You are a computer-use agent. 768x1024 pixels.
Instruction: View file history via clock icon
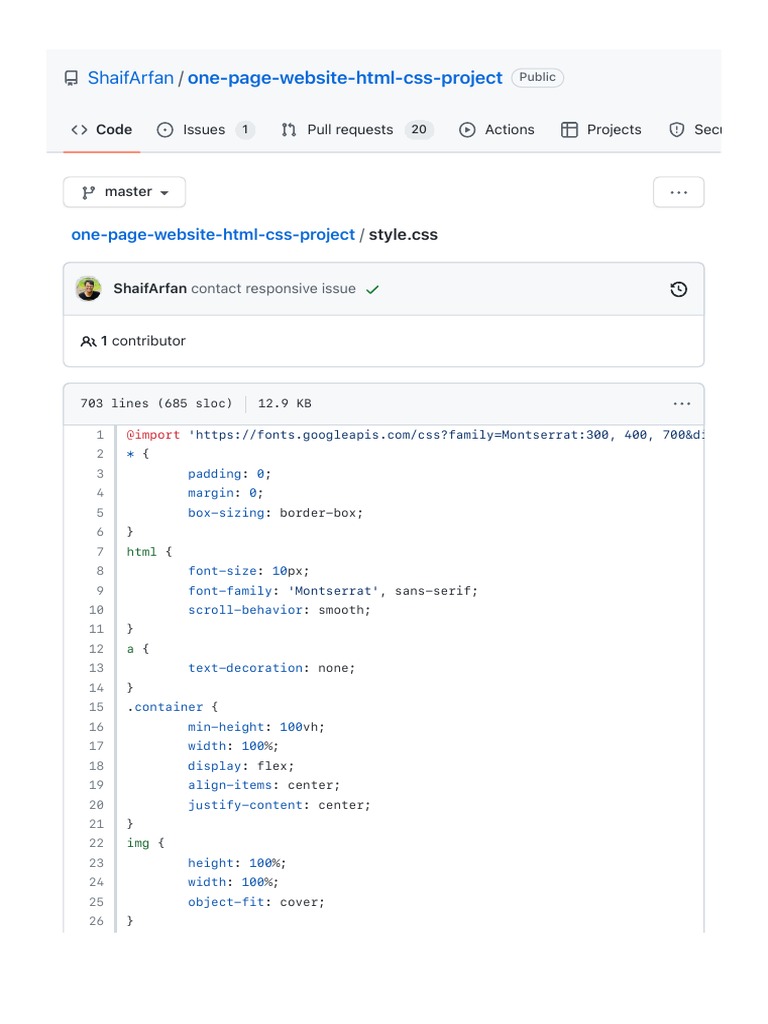click(678, 290)
